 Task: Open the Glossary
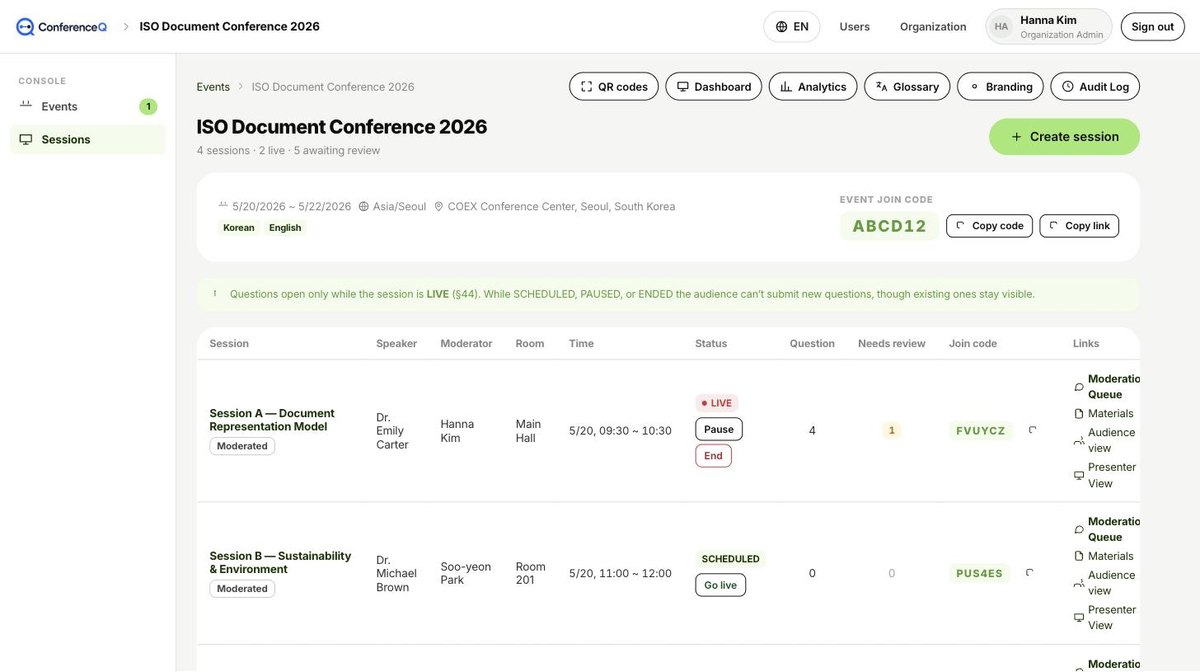[907, 87]
